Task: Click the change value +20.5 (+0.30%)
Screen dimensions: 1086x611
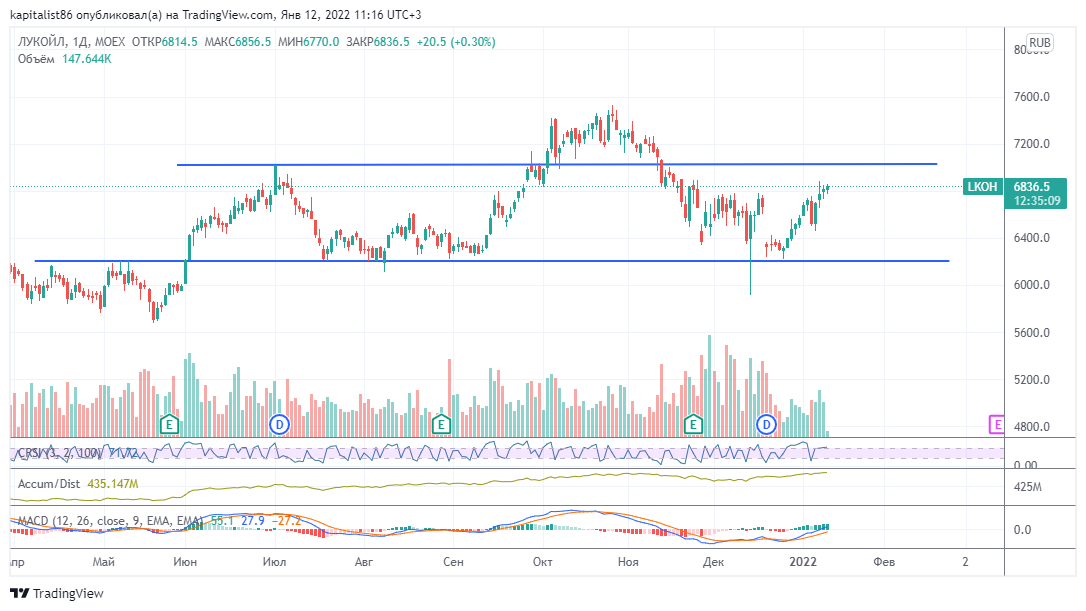Action: pos(456,42)
